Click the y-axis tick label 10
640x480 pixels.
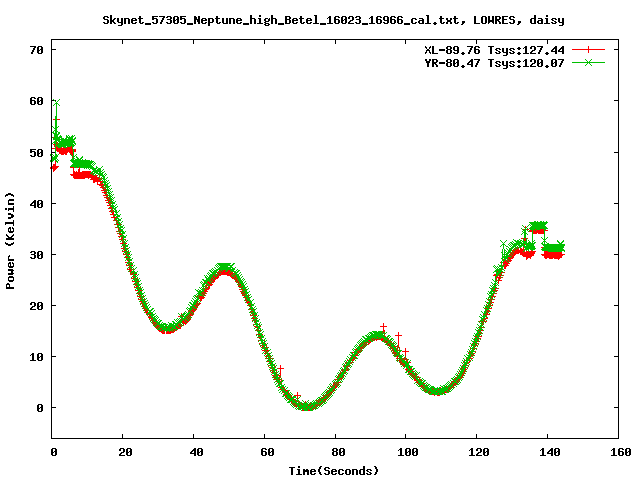tap(36, 357)
